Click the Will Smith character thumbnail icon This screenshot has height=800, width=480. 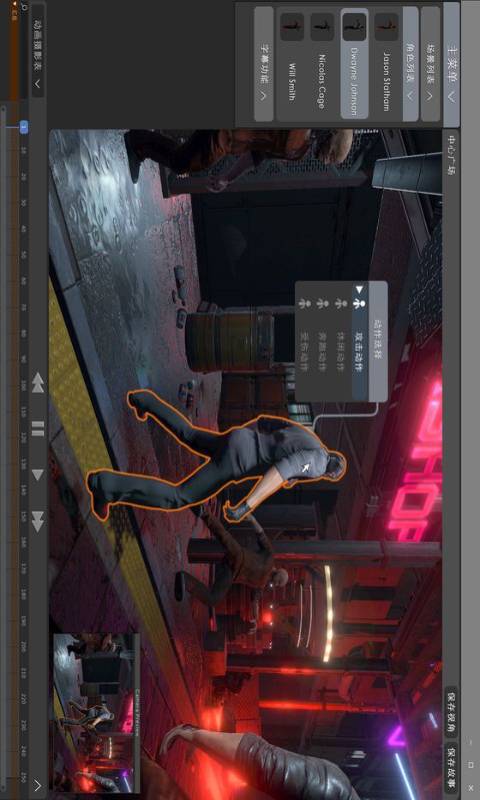(292, 27)
